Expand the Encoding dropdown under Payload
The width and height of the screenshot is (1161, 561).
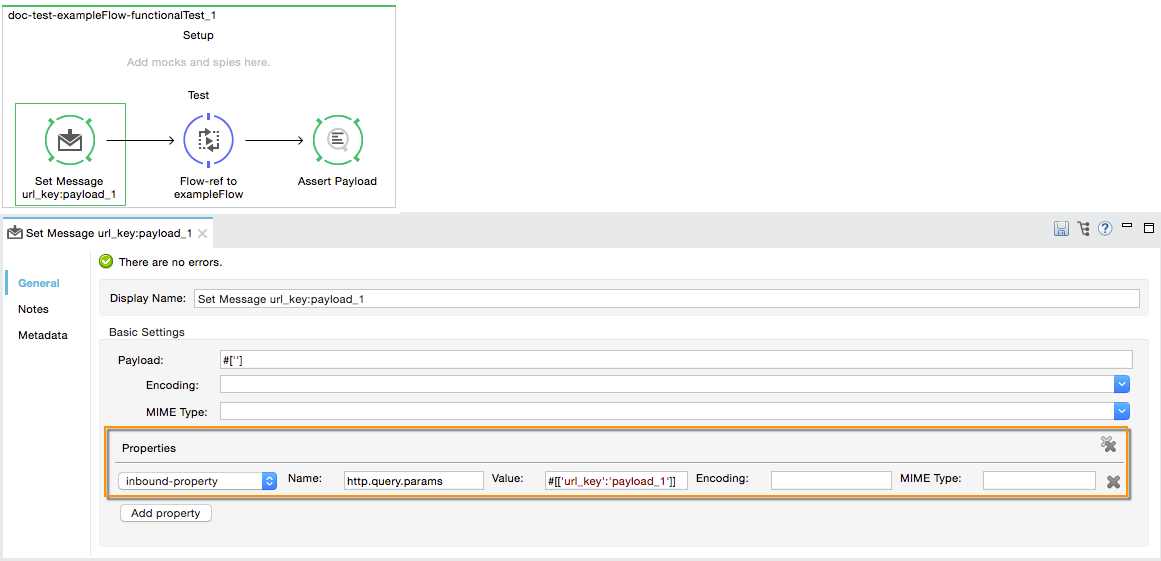tap(1122, 385)
